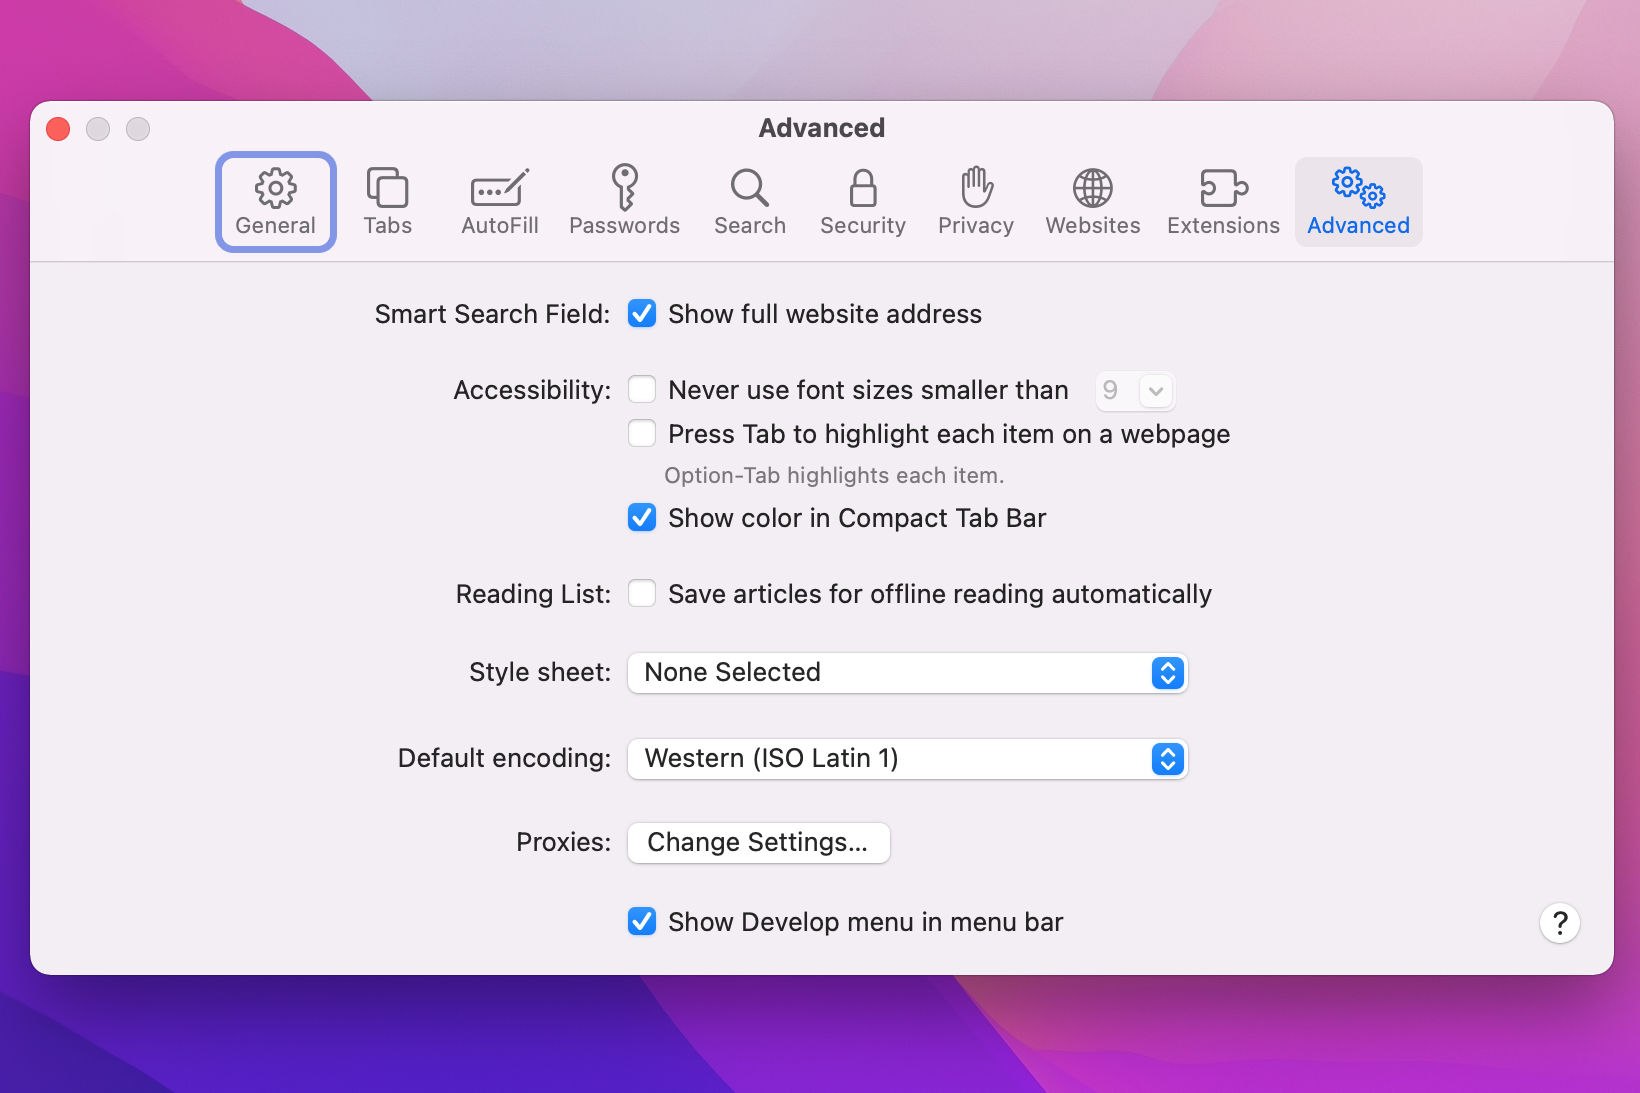Open the help question mark button
Viewport: 1640px width, 1093px height.
point(1560,923)
